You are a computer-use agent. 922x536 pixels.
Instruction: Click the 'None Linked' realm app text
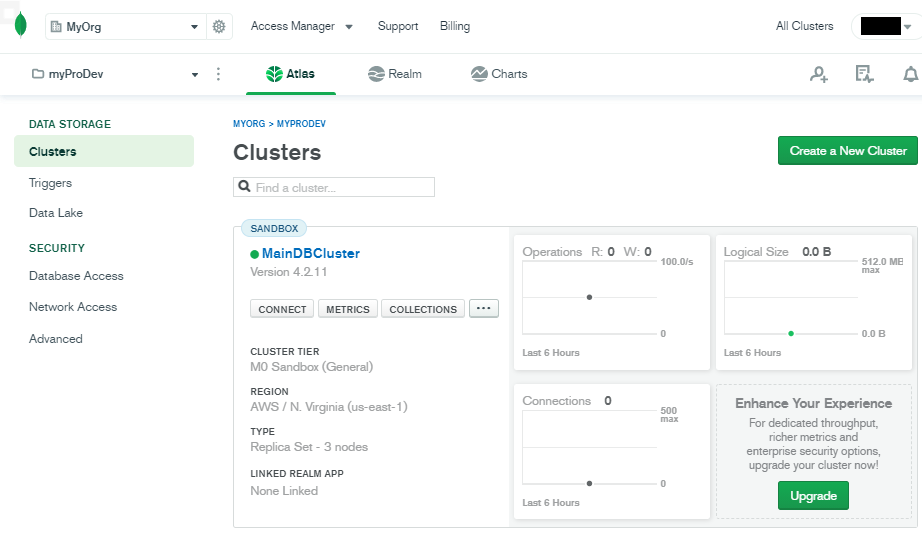[x=284, y=491]
